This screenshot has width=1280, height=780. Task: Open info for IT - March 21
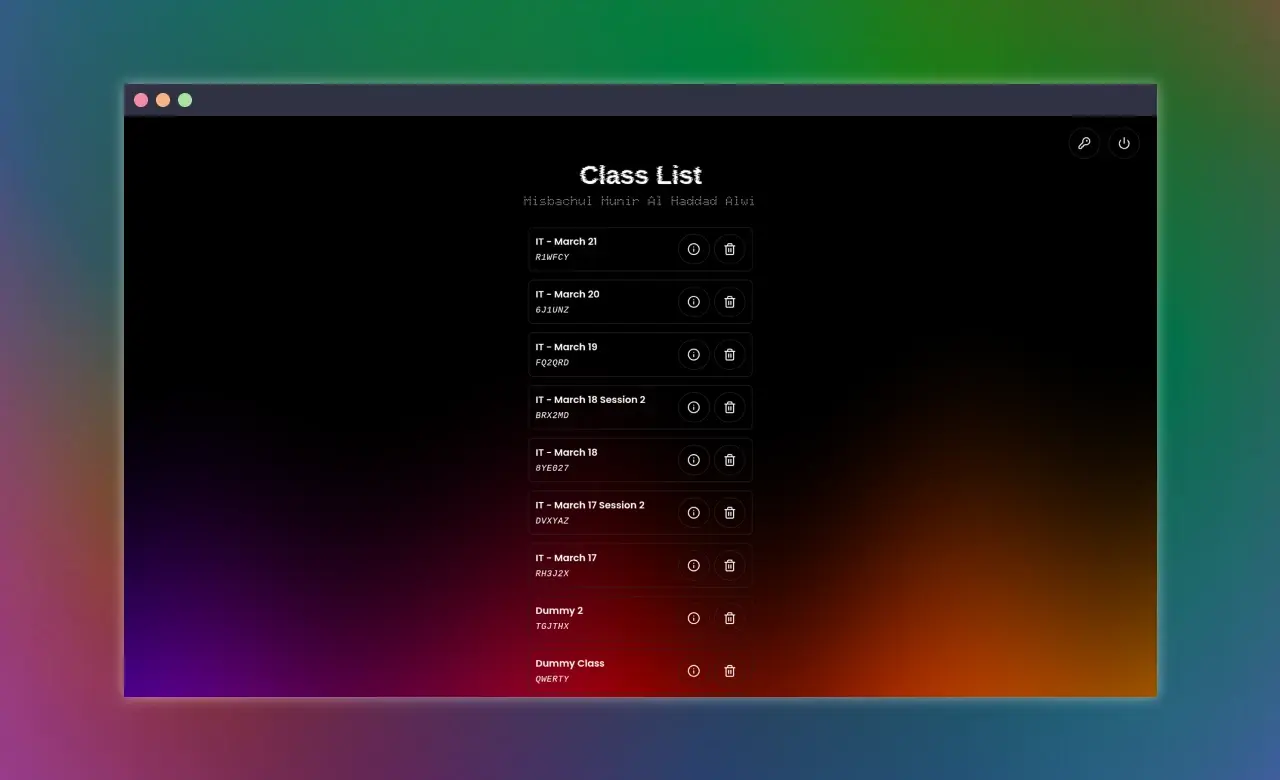(x=694, y=249)
